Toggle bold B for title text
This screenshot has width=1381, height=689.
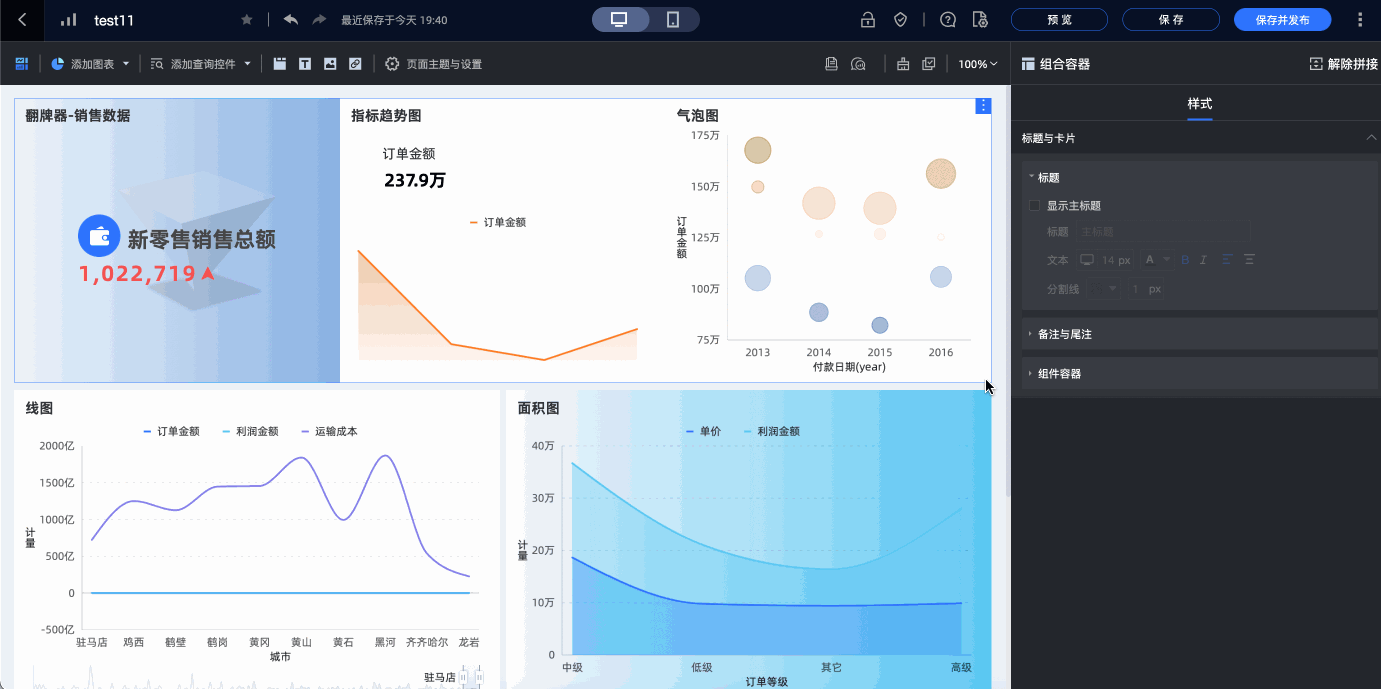(1186, 260)
